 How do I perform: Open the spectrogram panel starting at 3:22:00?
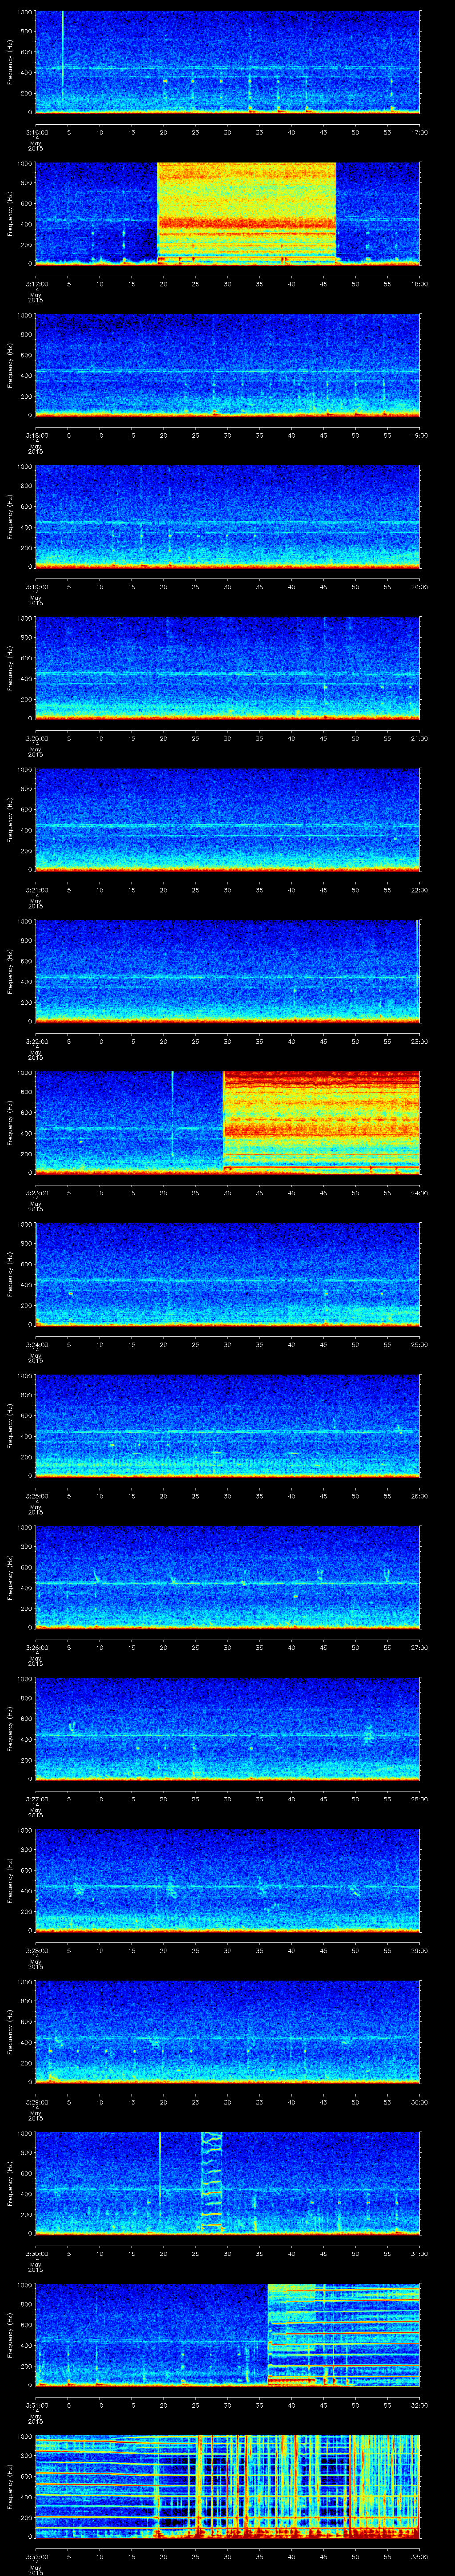click(227, 971)
